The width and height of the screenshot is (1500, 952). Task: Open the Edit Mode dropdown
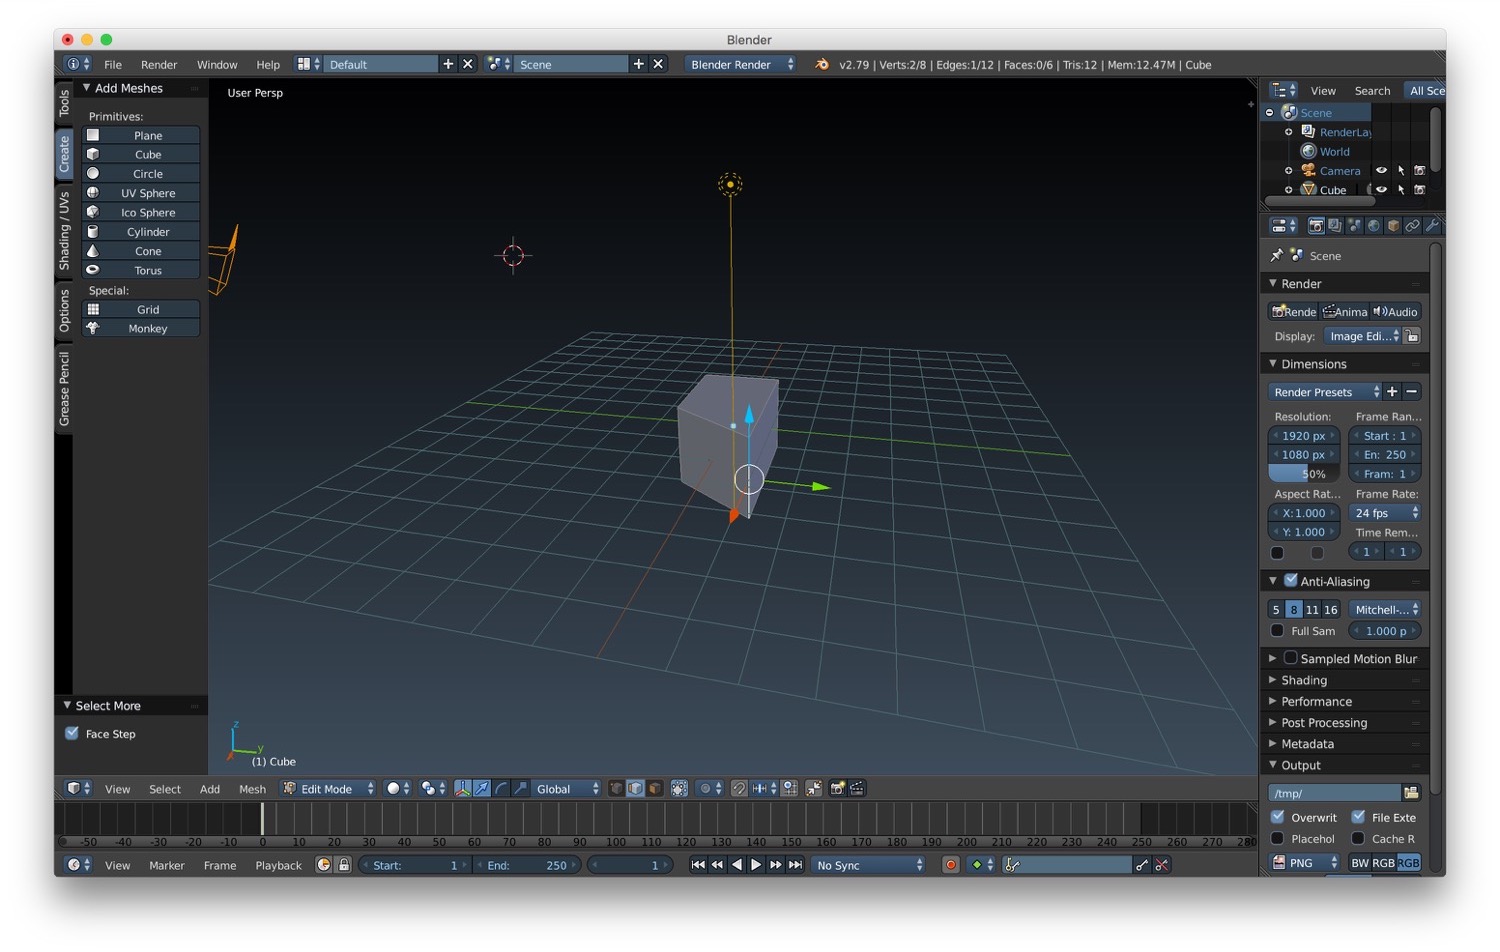point(328,789)
